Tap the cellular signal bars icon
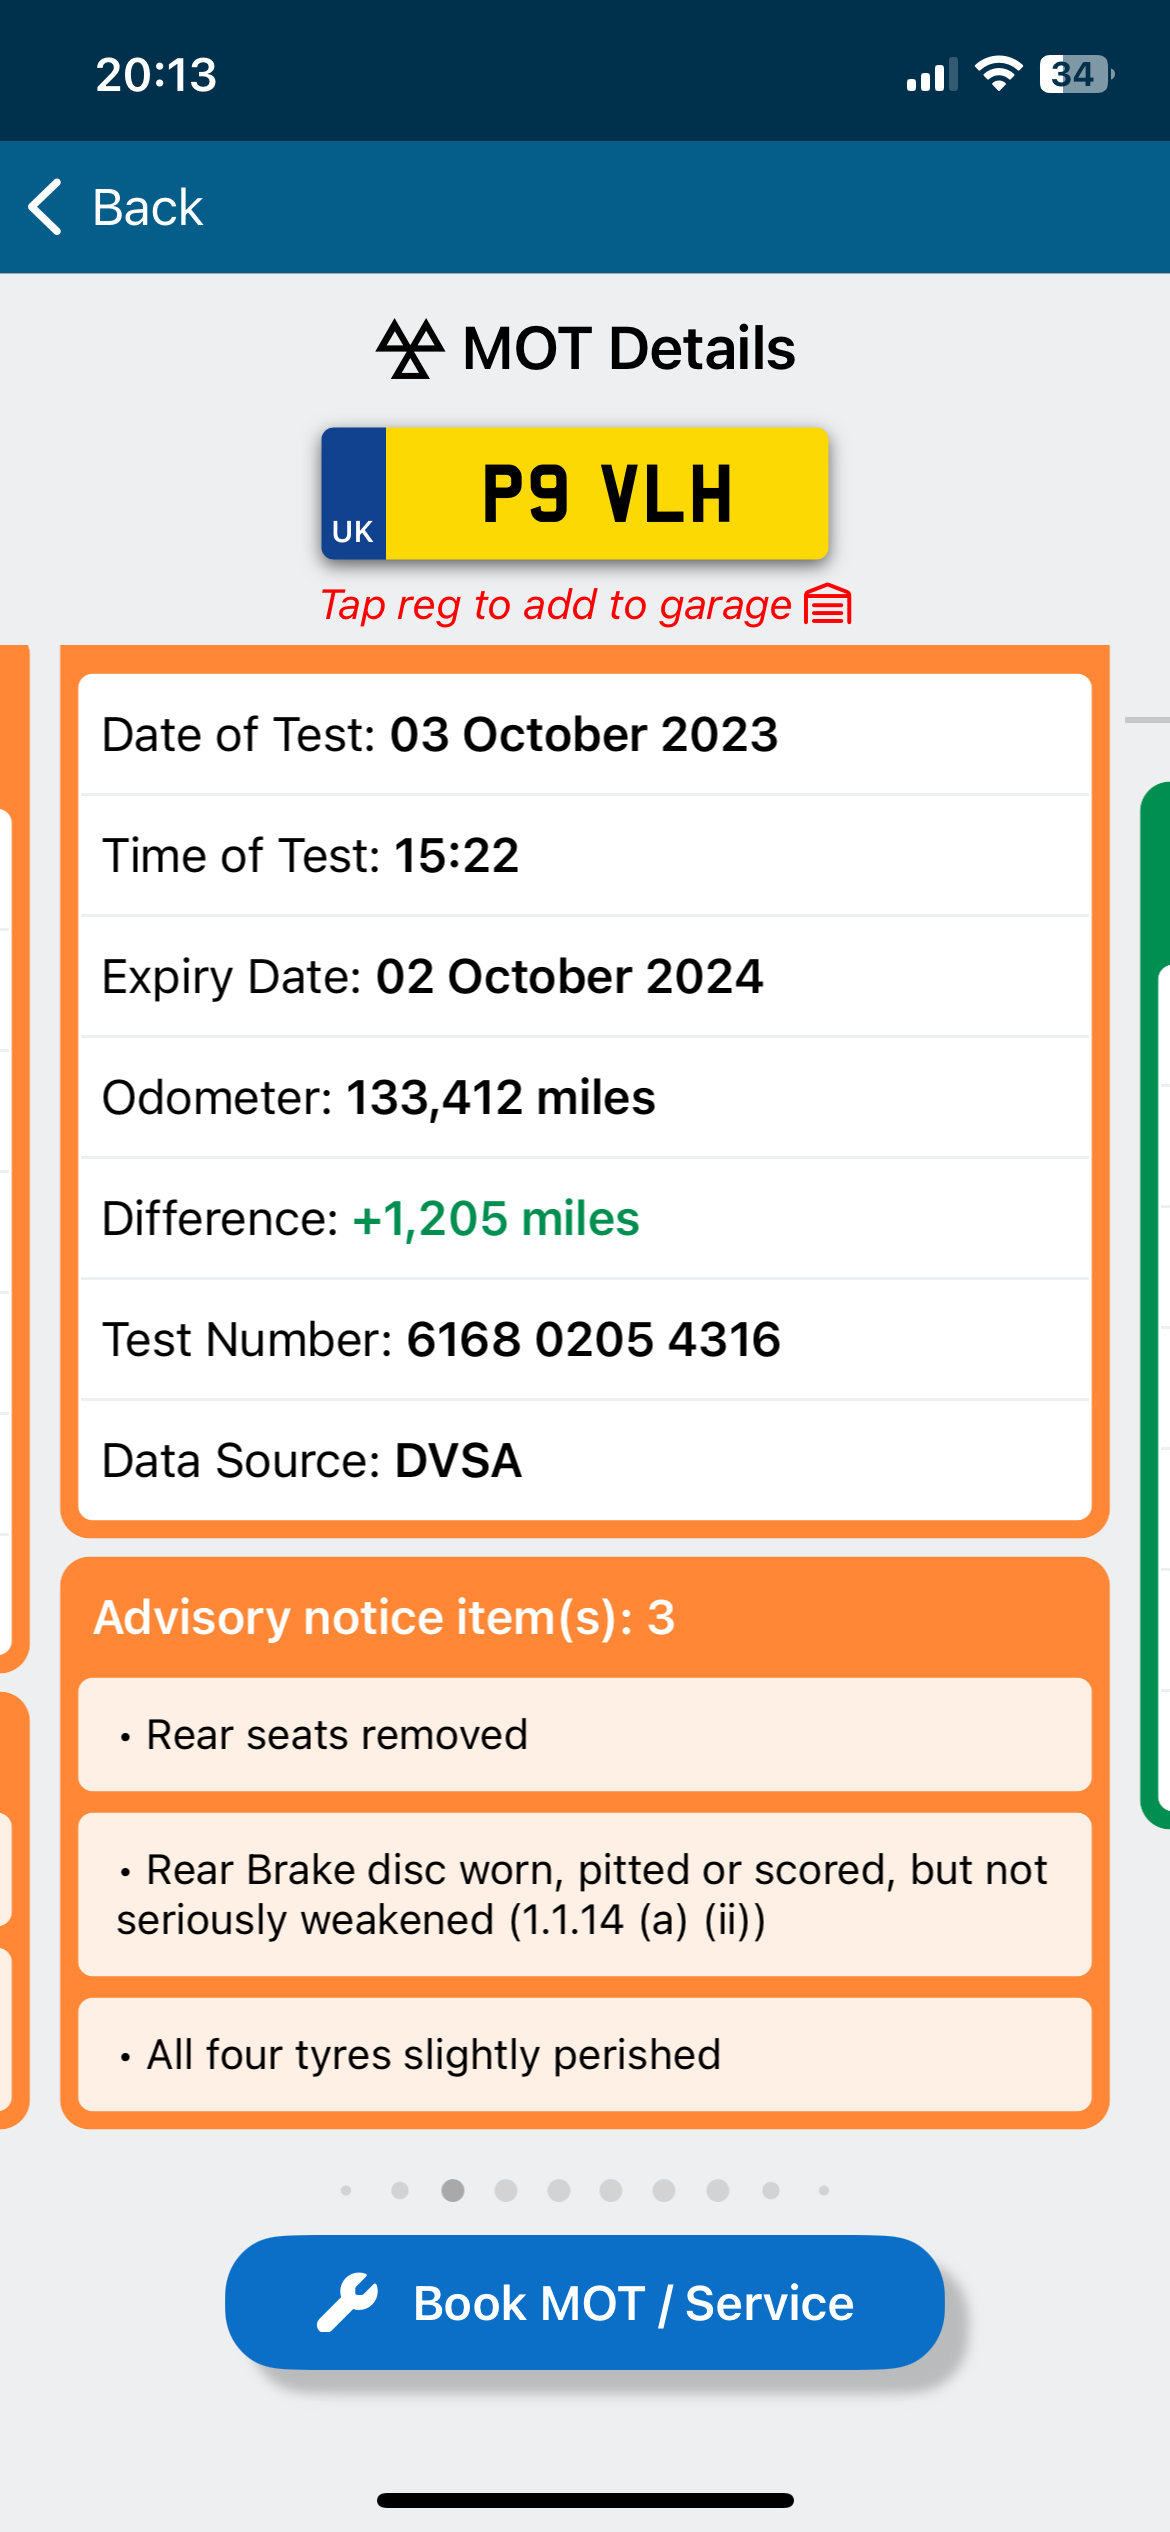1170x2532 pixels. click(931, 75)
